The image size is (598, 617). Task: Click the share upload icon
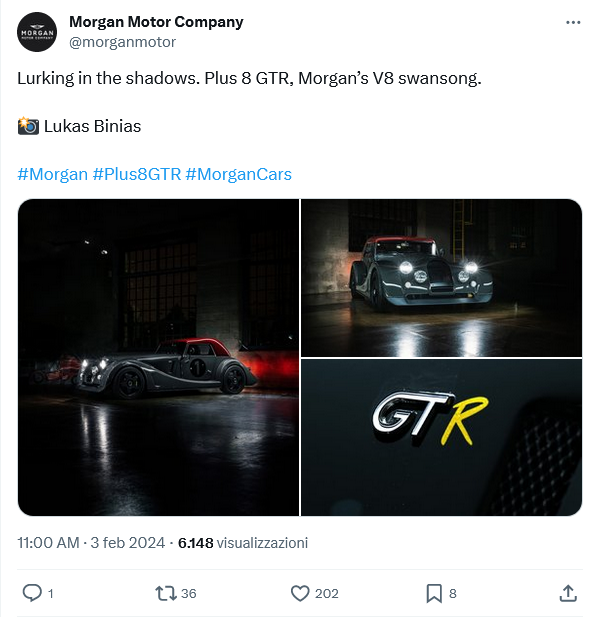tap(568, 593)
